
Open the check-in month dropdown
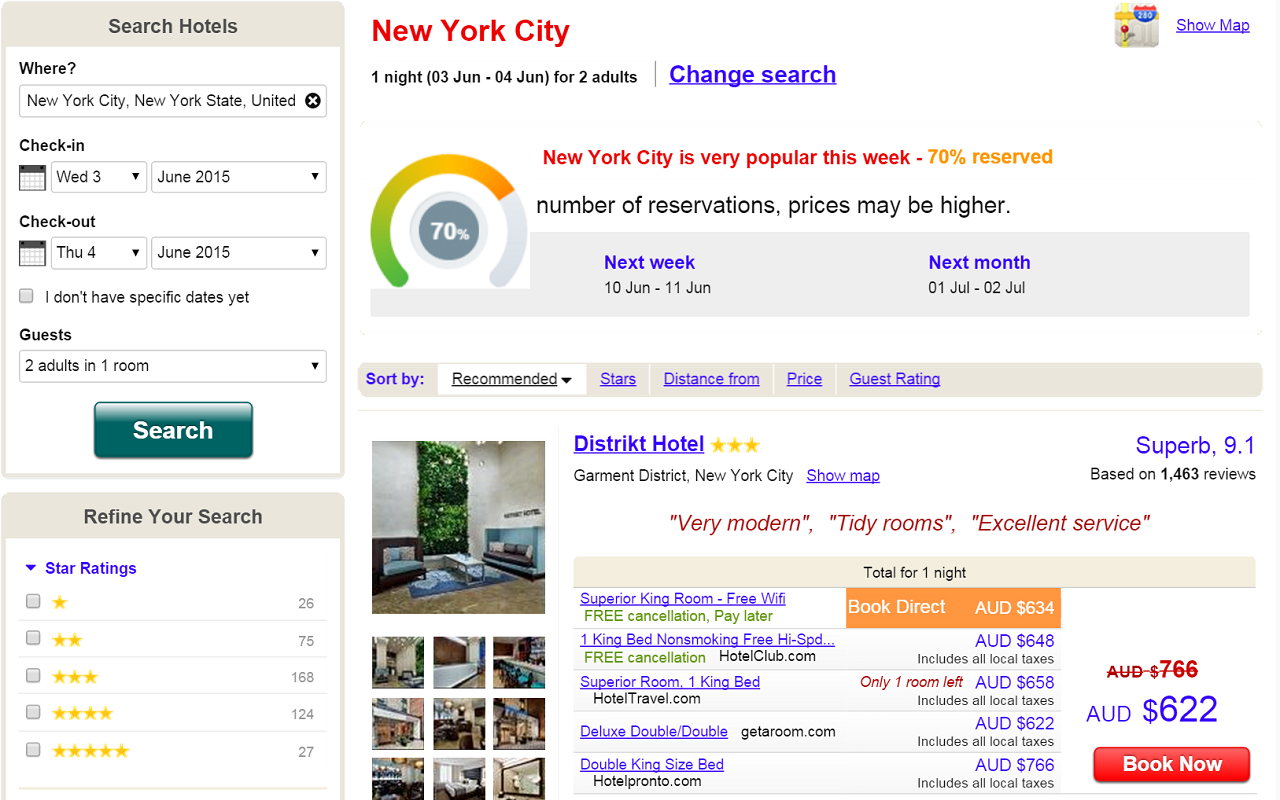click(239, 177)
